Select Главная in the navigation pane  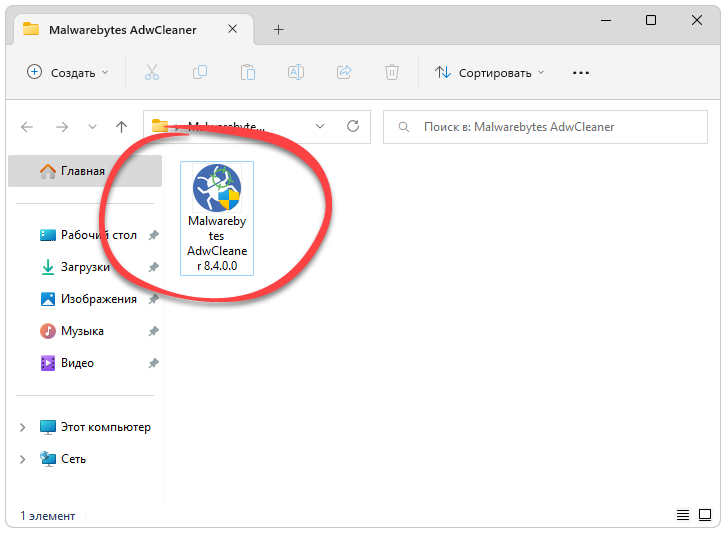(x=85, y=171)
